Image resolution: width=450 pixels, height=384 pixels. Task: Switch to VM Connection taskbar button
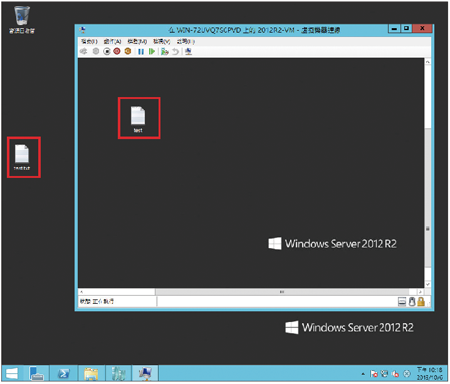coord(145,373)
